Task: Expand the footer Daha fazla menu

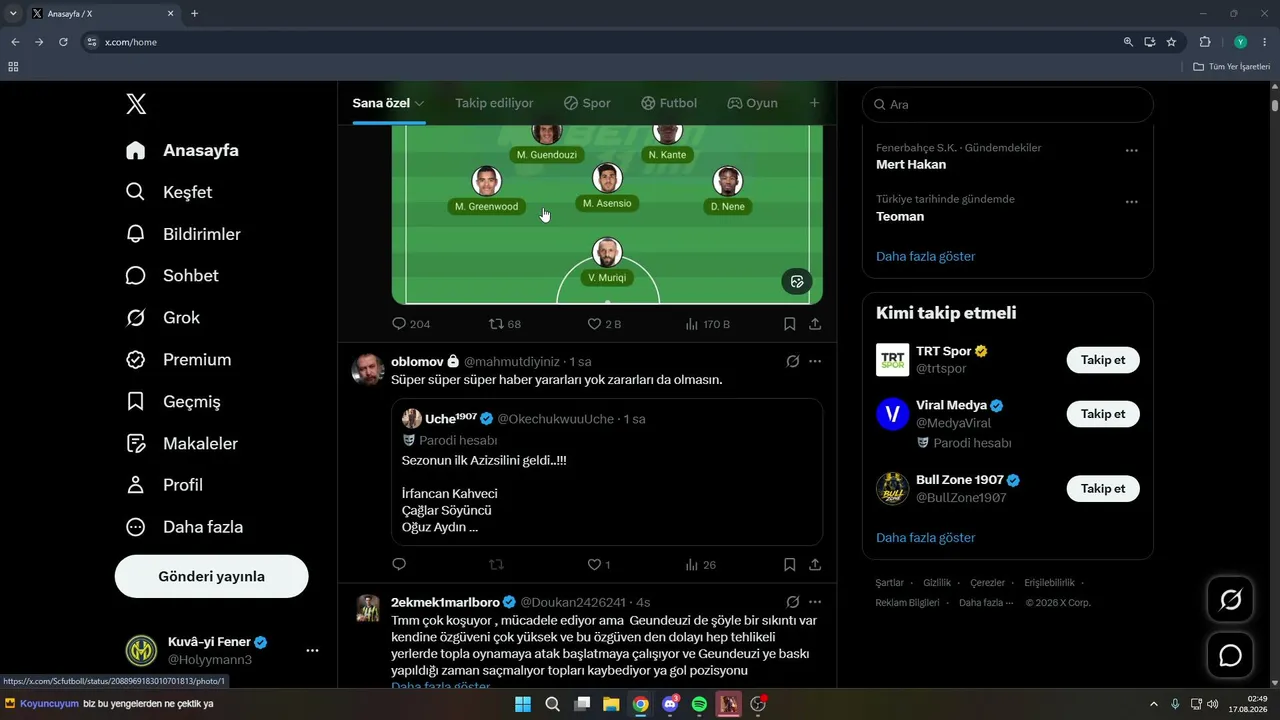Action: click(x=986, y=603)
